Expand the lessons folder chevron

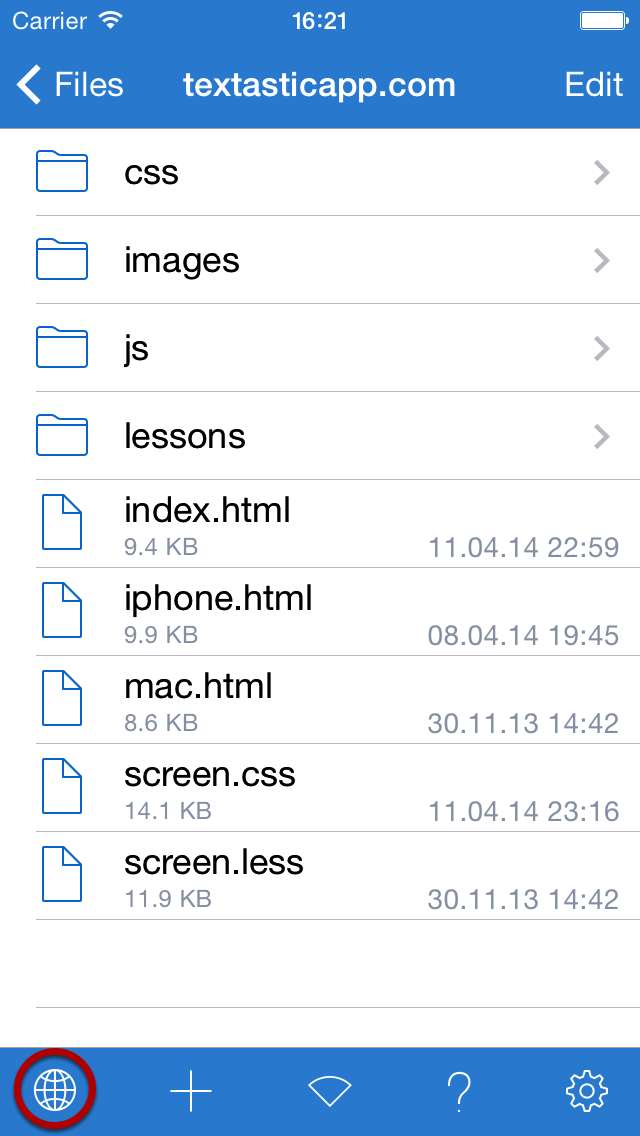click(602, 436)
